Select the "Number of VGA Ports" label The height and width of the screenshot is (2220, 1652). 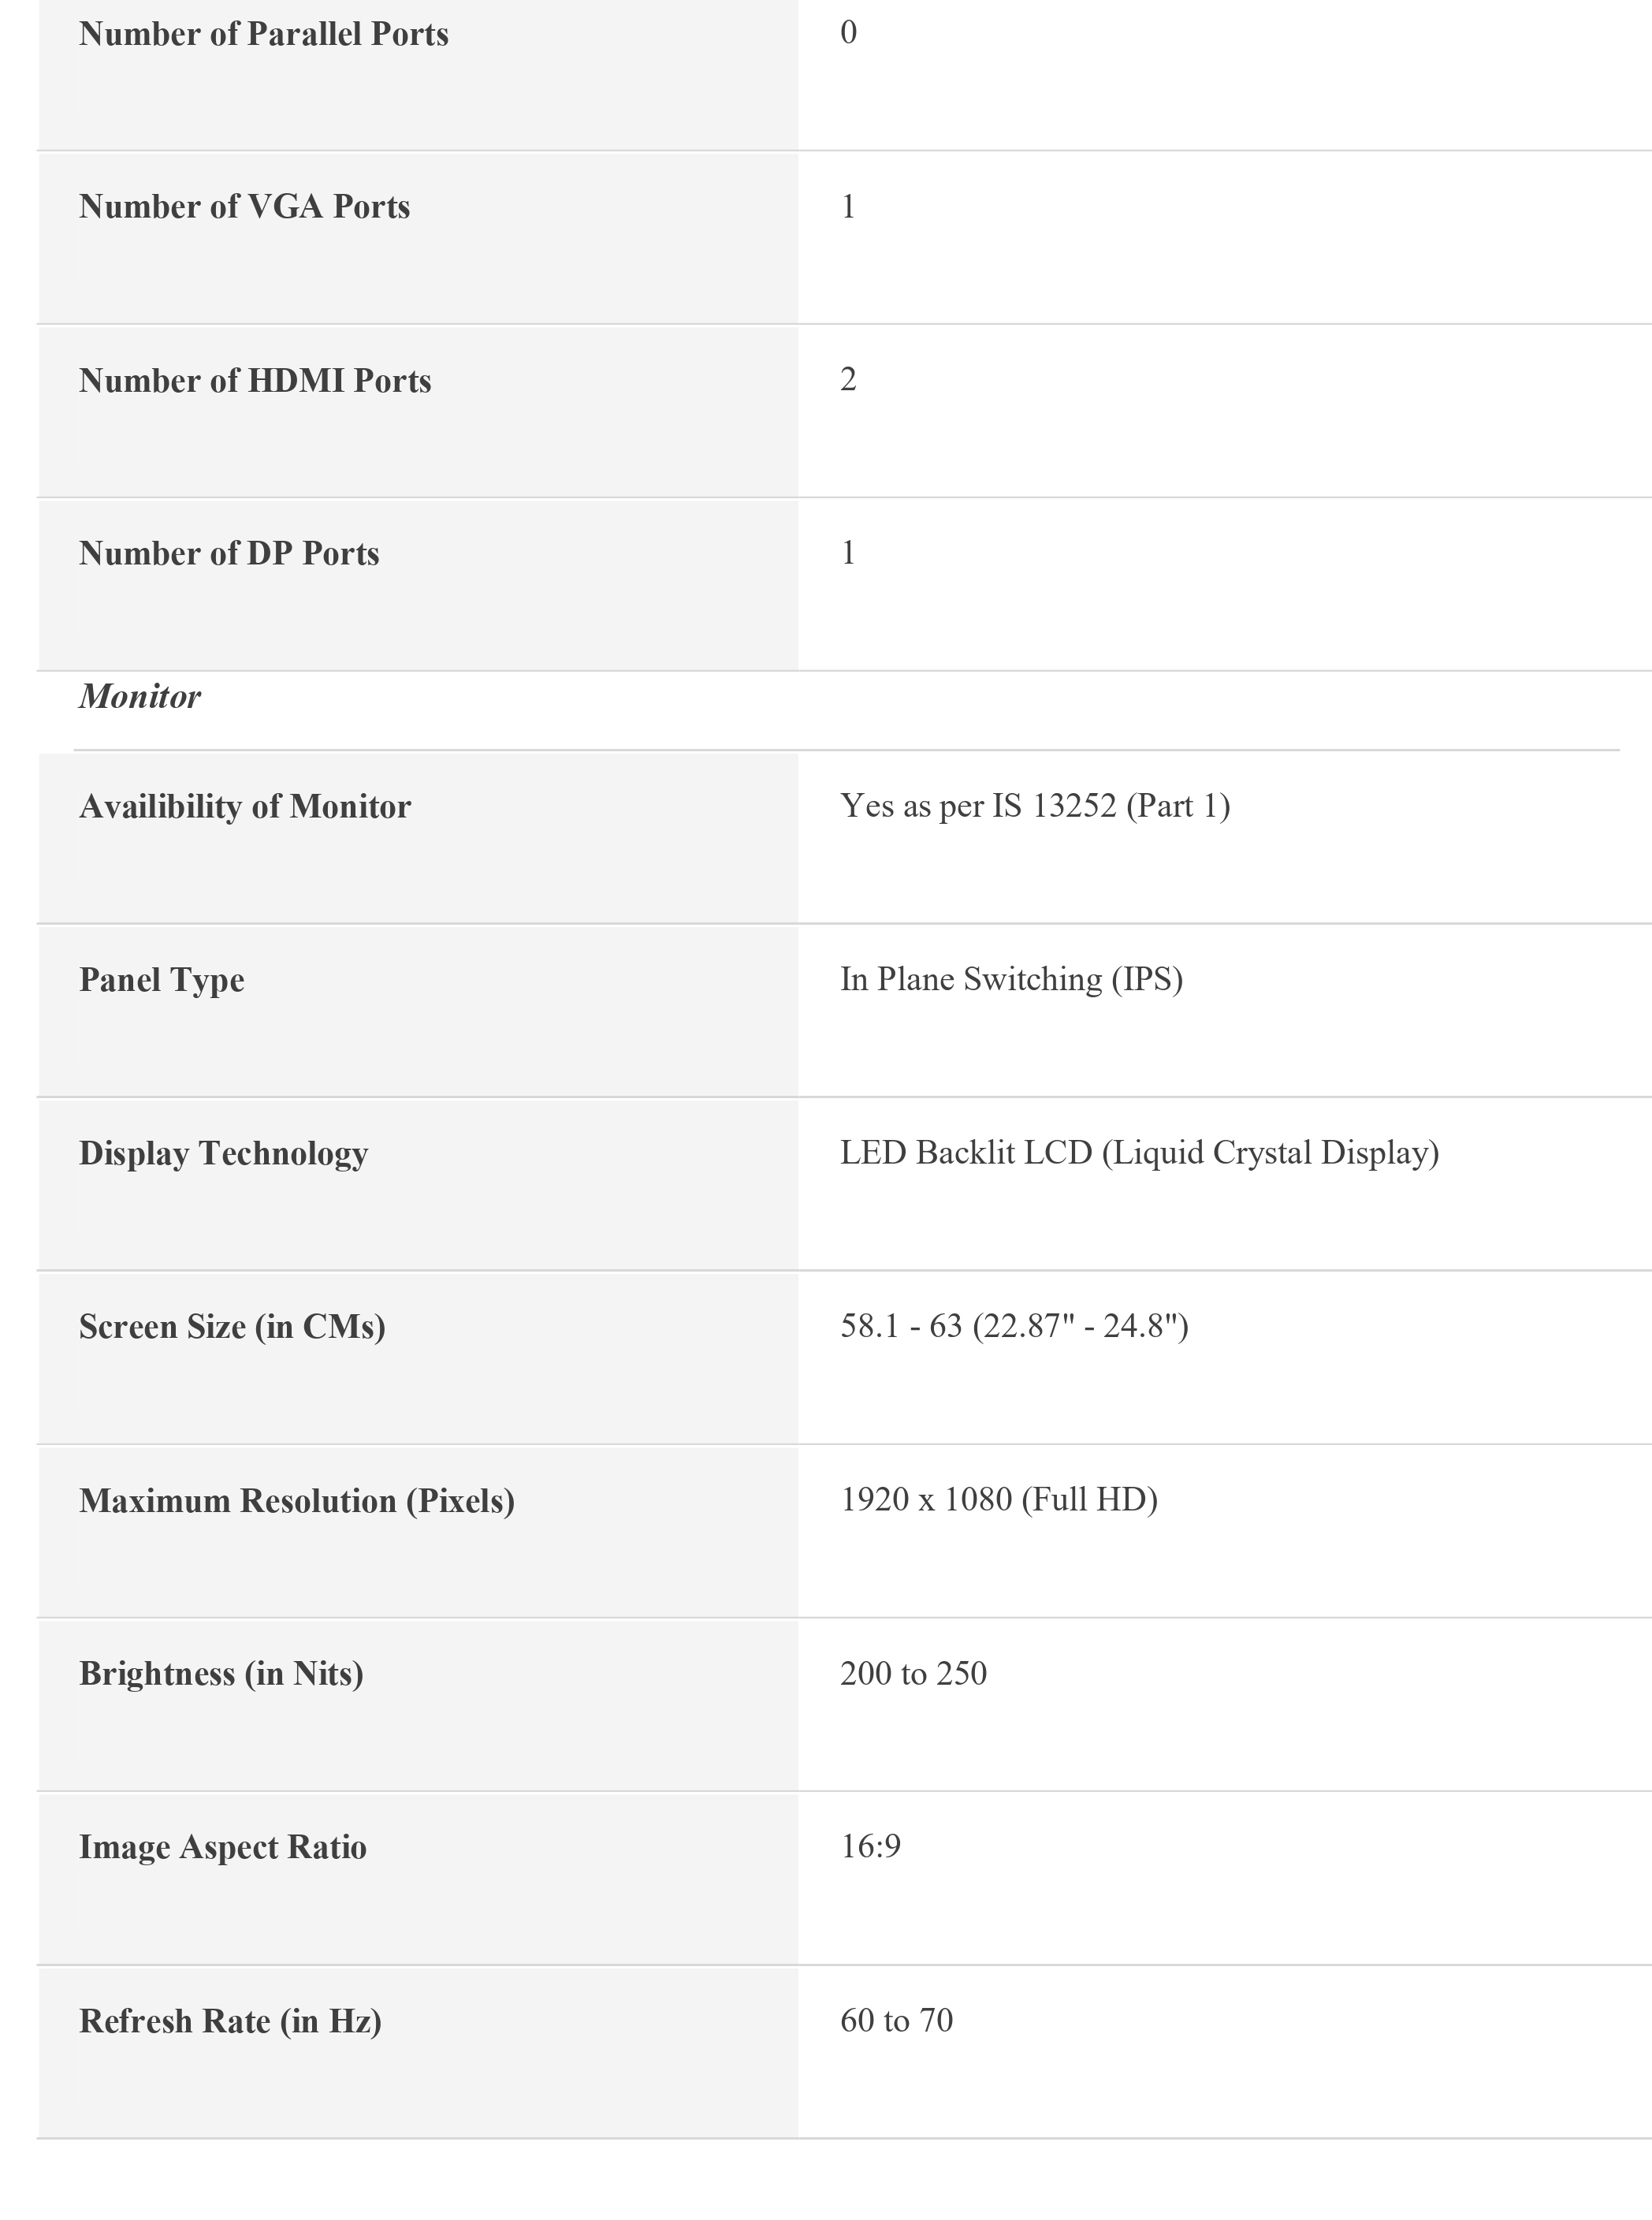coord(244,207)
